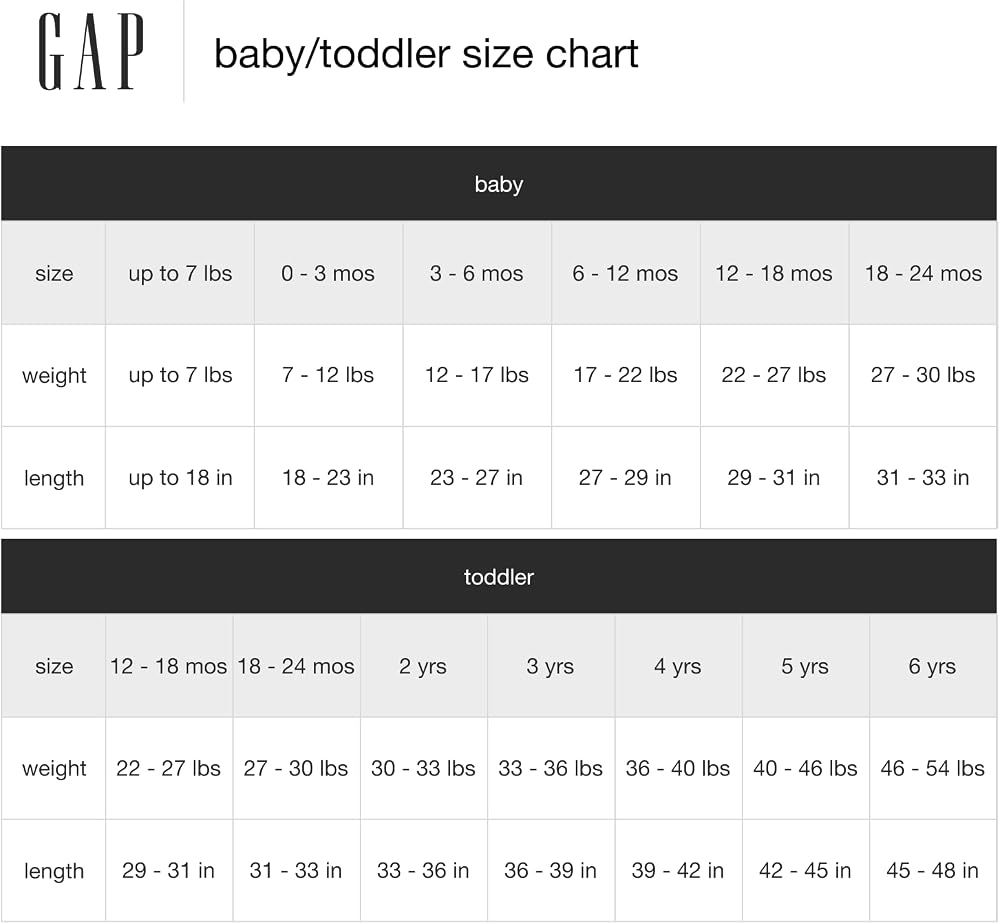Viewport: 1000px width, 924px height.
Task: Click the GAP logo
Action: tap(91, 52)
